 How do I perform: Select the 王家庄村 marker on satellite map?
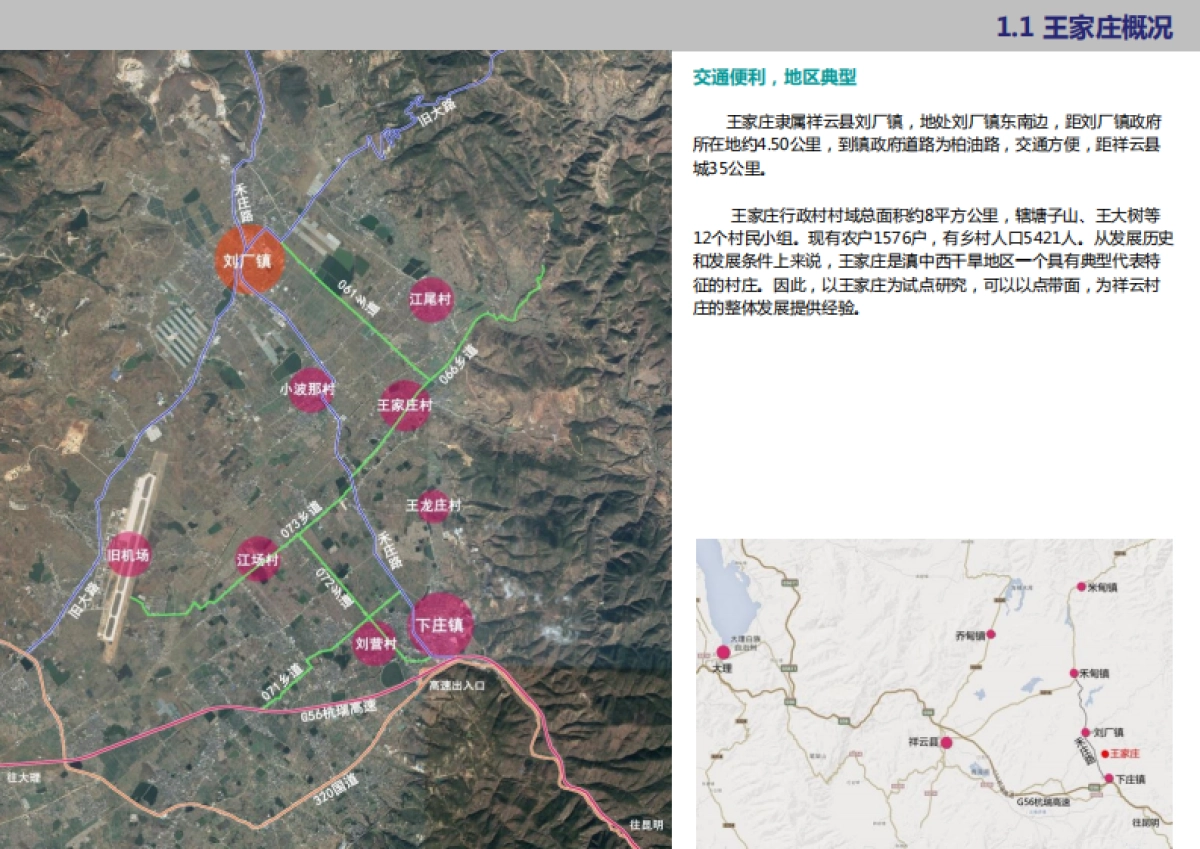(x=404, y=405)
